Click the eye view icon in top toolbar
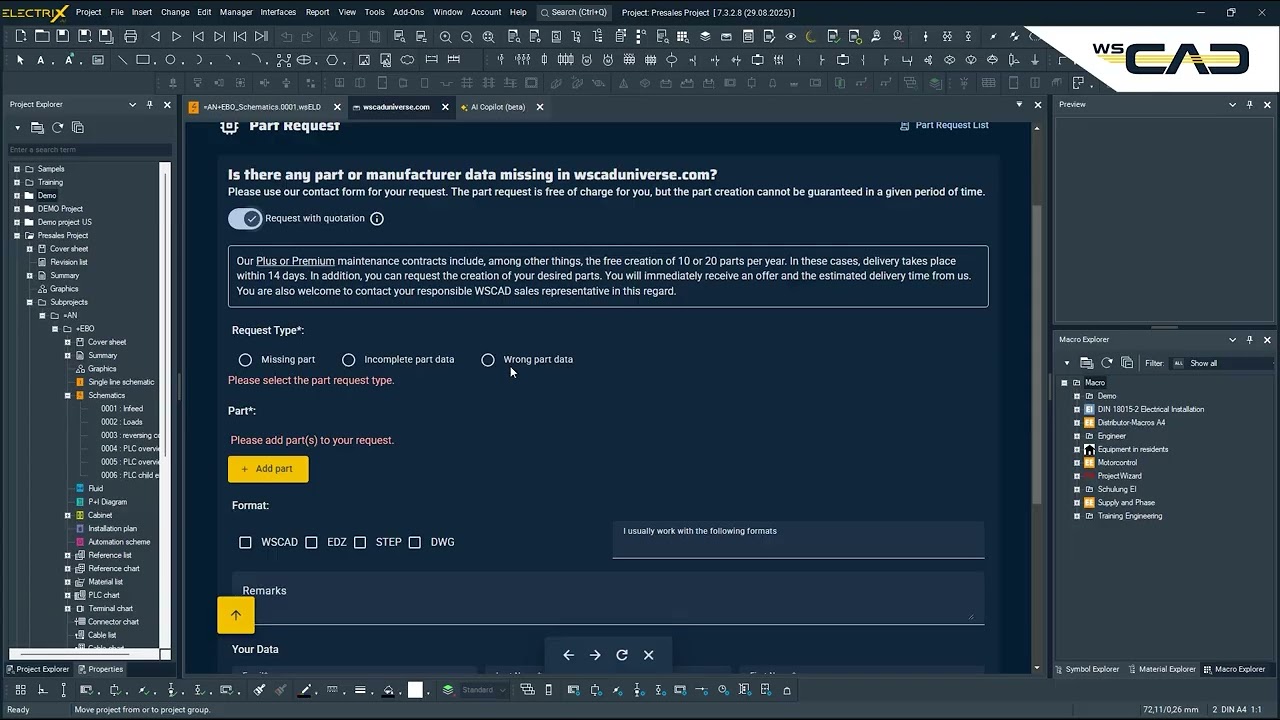The width and height of the screenshot is (1280, 720). pos(790,36)
